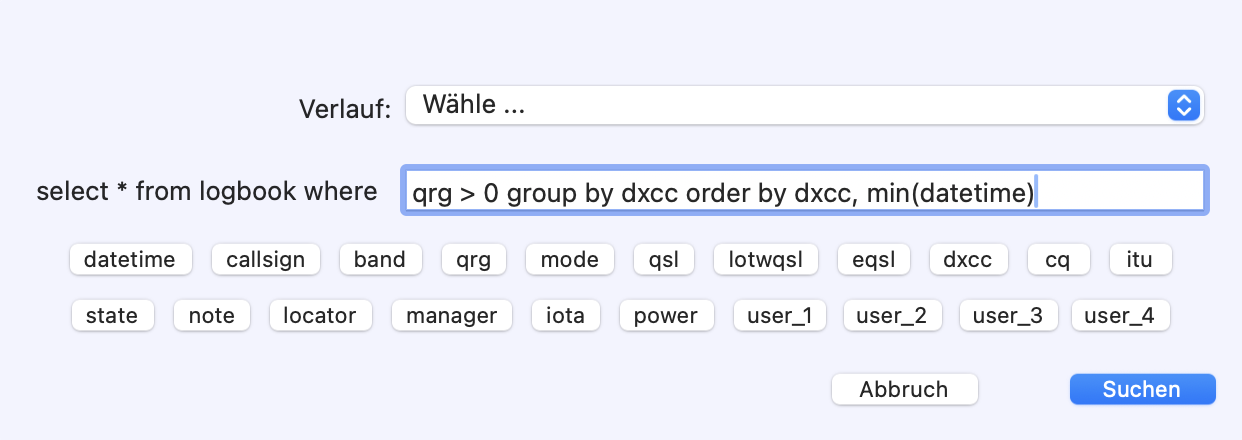The width and height of the screenshot is (1242, 440).
Task: Add the qrg field to query
Action: tap(474, 260)
